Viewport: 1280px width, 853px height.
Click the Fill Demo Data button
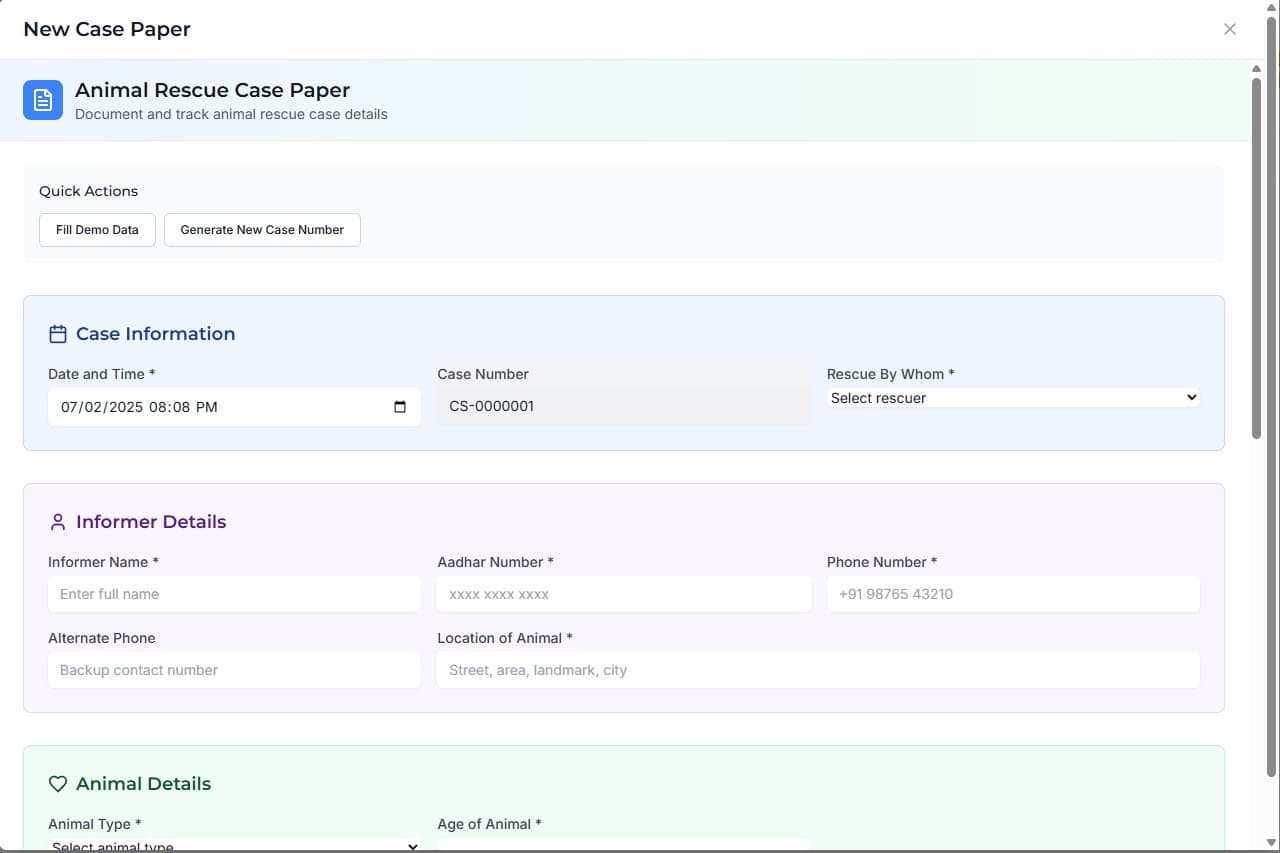(97, 230)
